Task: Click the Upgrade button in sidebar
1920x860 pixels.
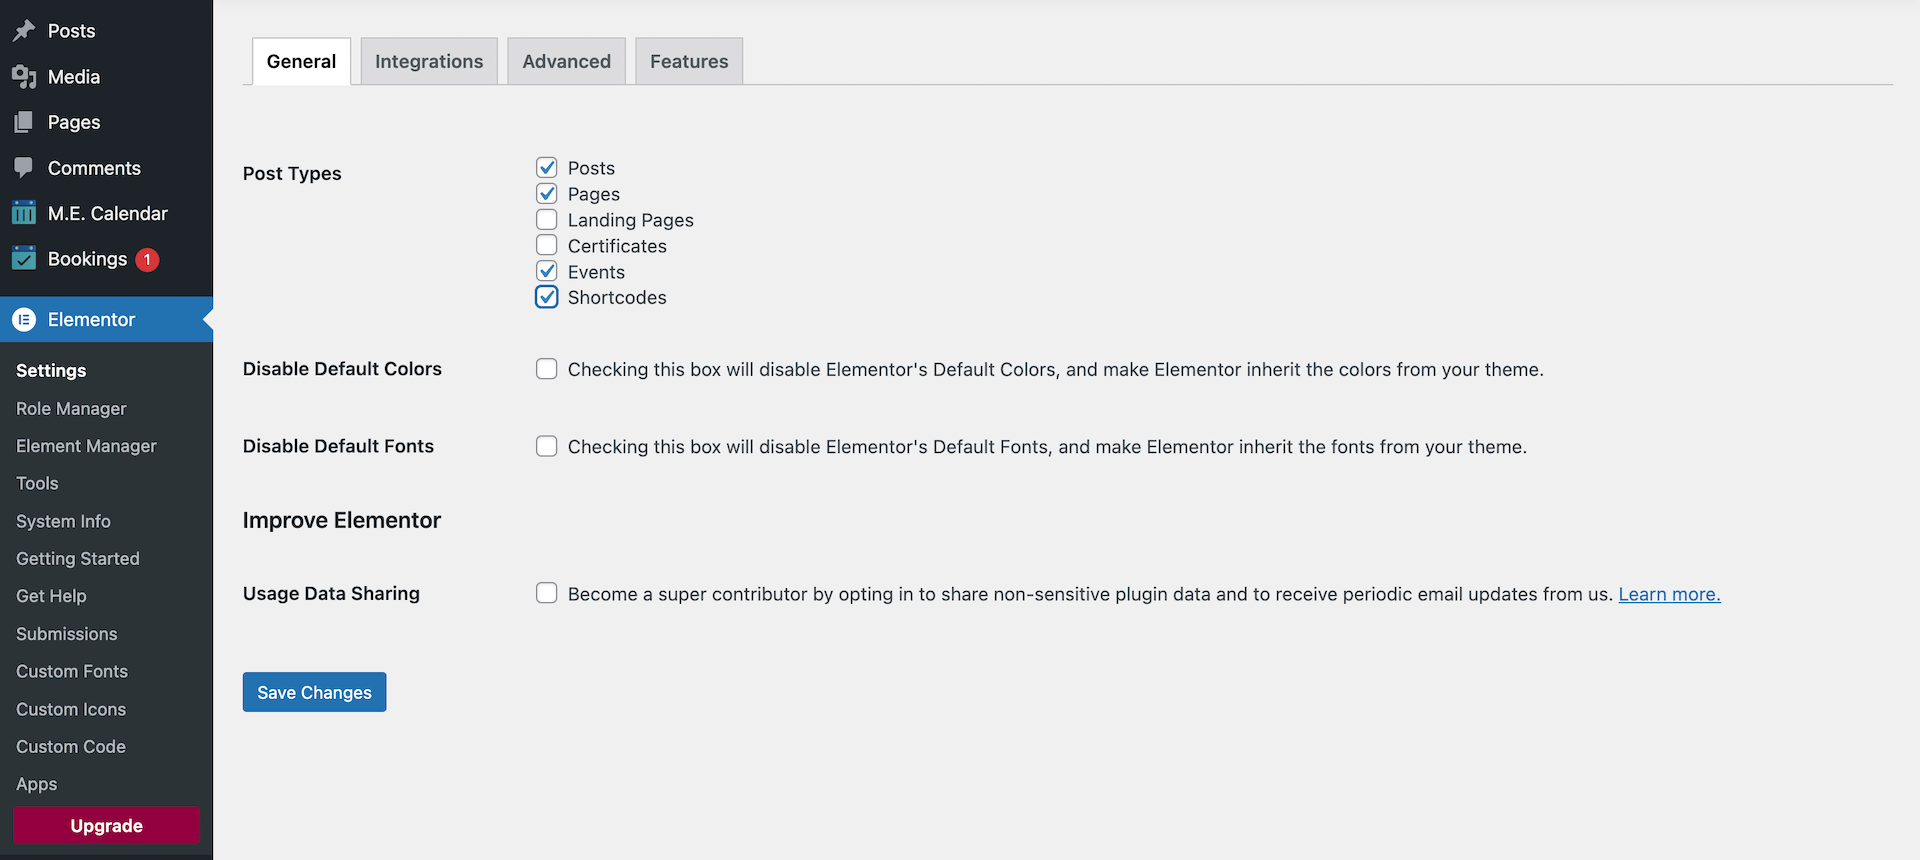Action: tap(106, 826)
